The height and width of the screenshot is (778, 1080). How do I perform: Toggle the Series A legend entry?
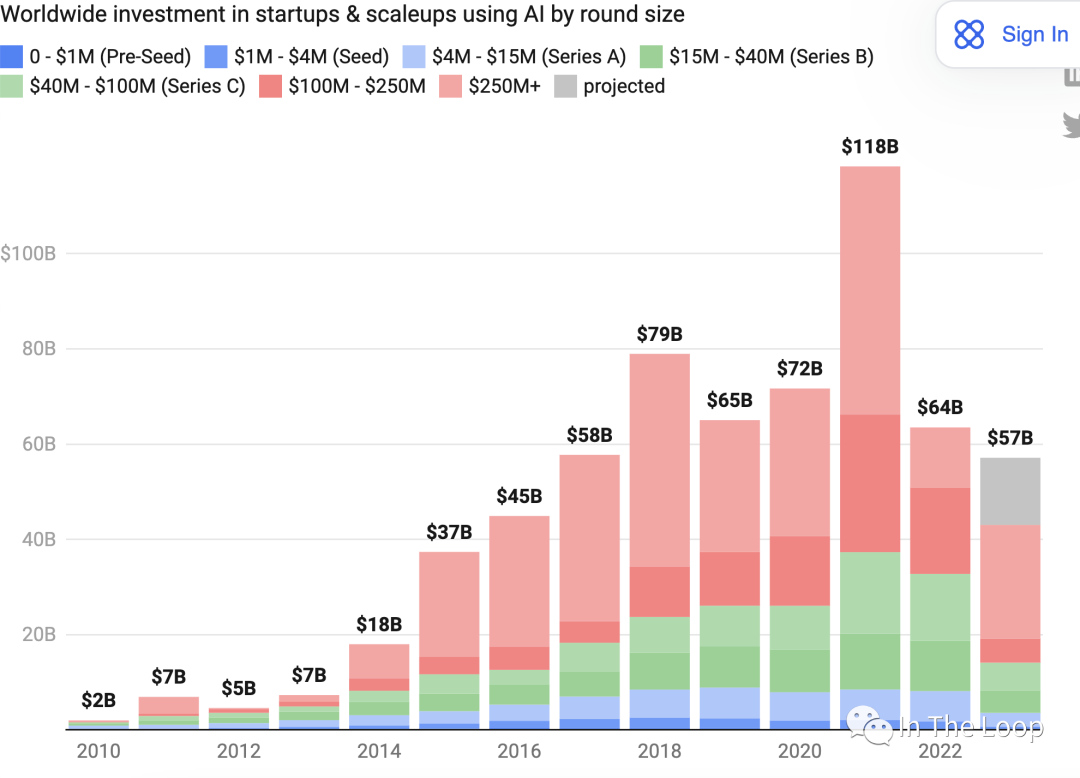(515, 56)
